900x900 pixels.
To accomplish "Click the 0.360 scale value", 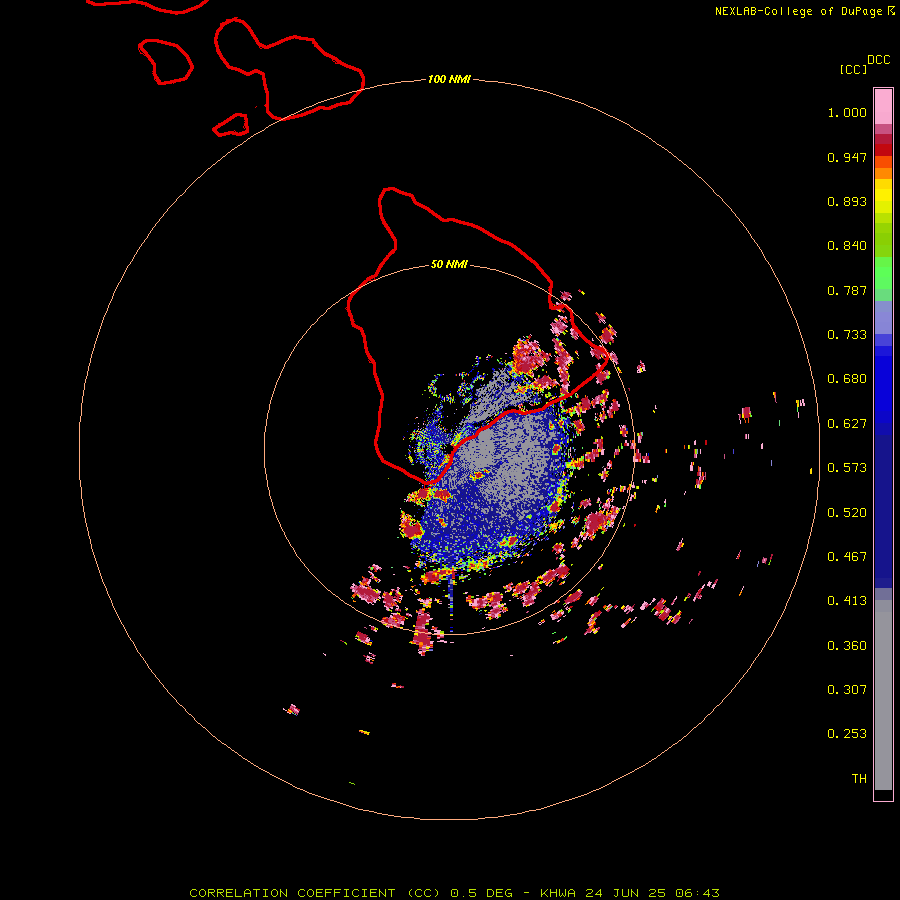I will (847, 646).
